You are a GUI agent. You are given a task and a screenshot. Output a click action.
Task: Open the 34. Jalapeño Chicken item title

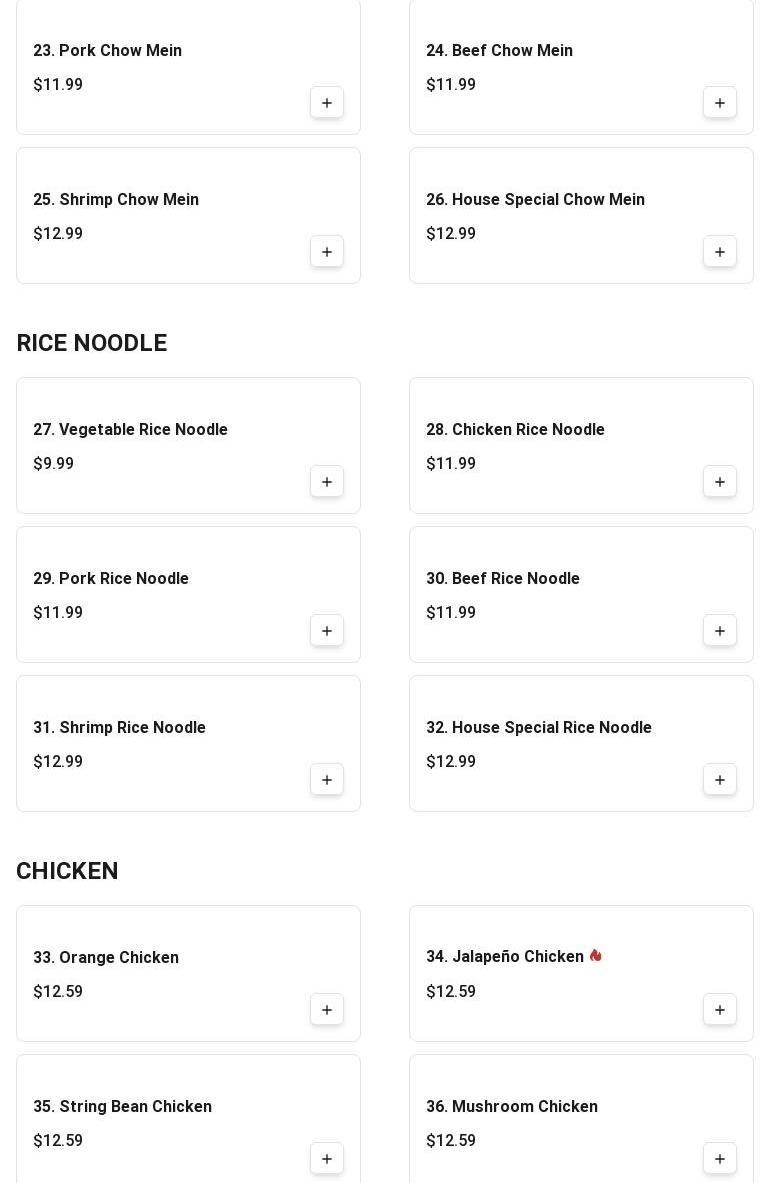click(505, 957)
